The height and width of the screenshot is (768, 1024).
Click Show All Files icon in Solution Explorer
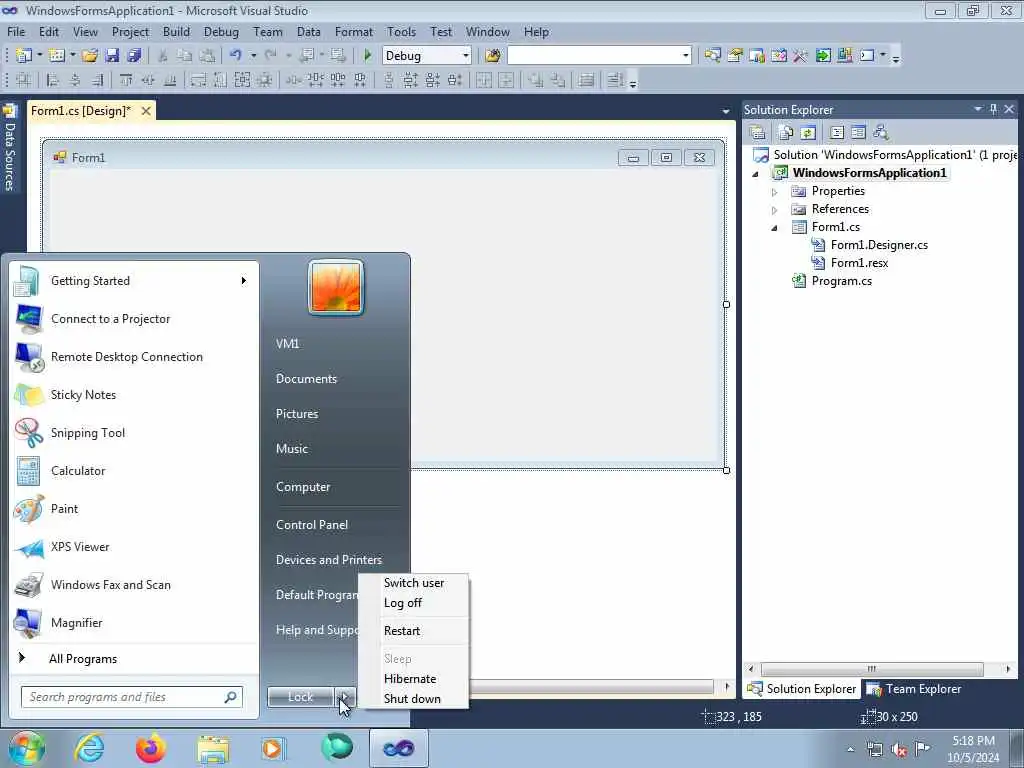point(786,133)
